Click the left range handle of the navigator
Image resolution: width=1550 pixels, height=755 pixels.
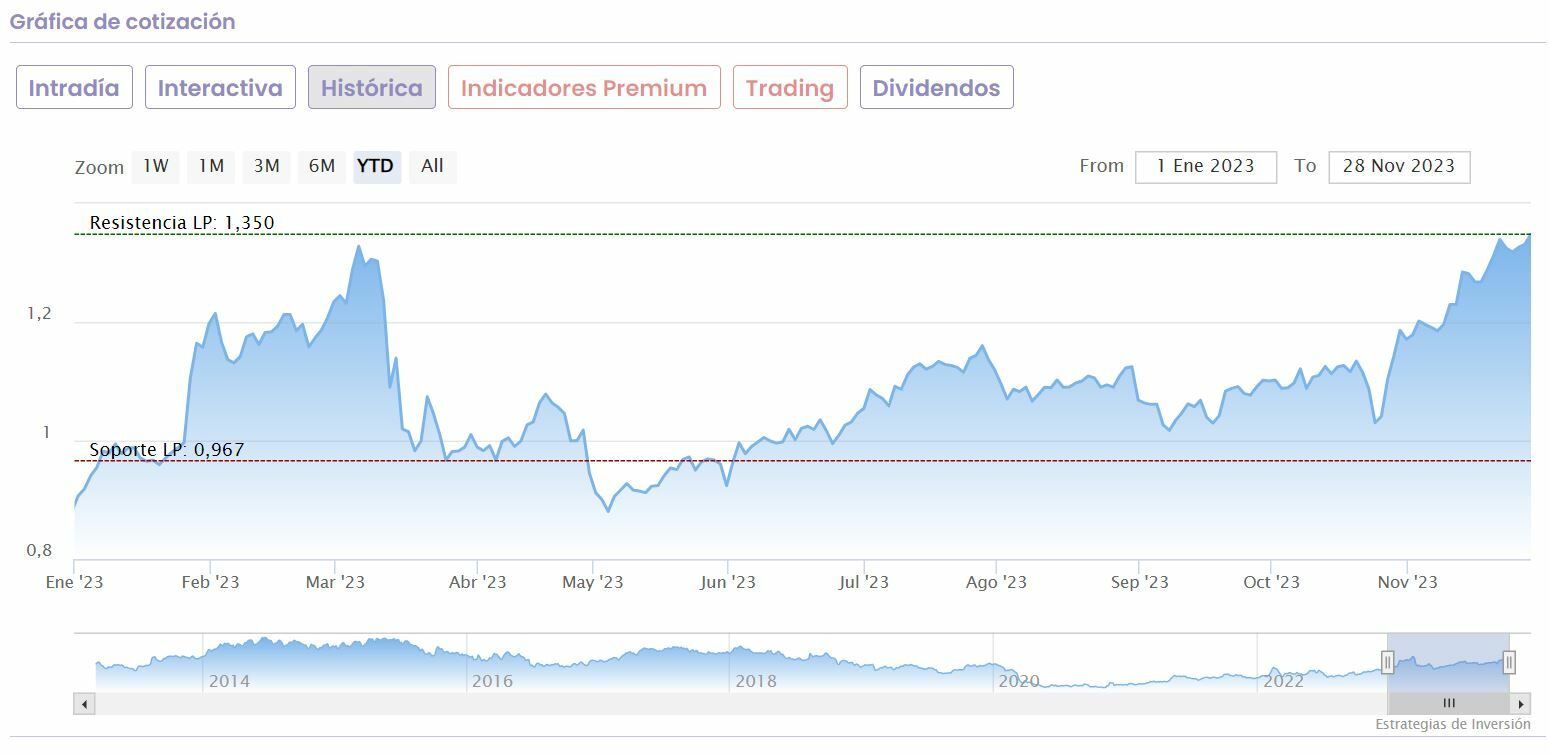pos(1388,662)
